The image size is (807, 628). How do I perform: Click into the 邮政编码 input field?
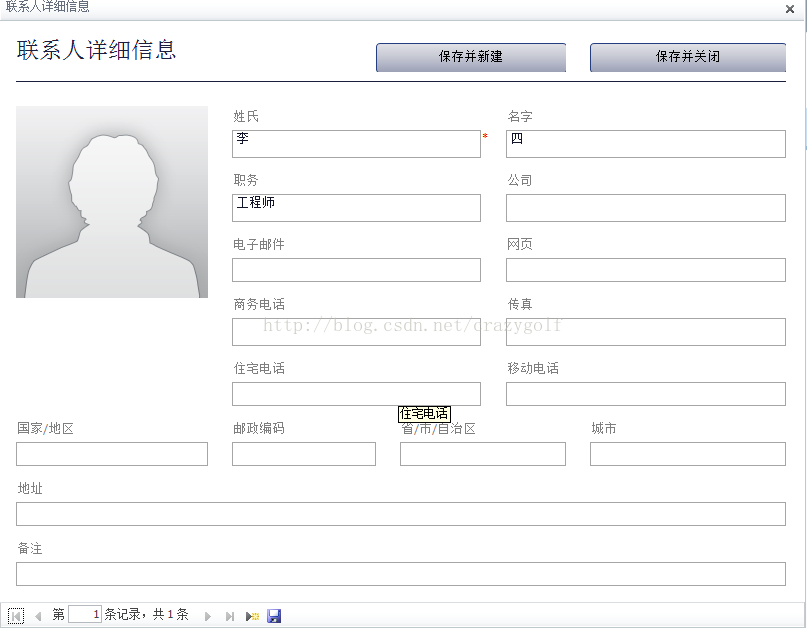tap(304, 454)
